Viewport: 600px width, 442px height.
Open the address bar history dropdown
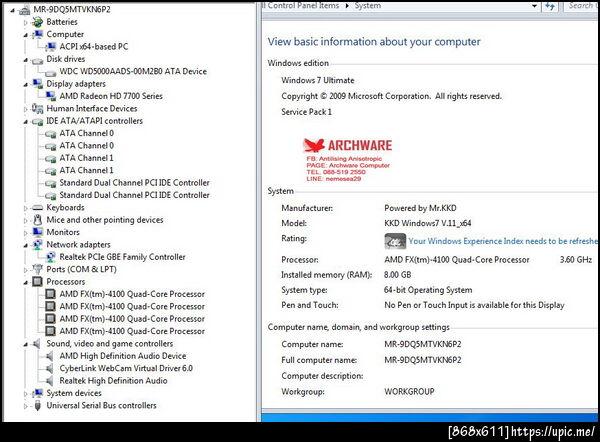click(x=534, y=6)
